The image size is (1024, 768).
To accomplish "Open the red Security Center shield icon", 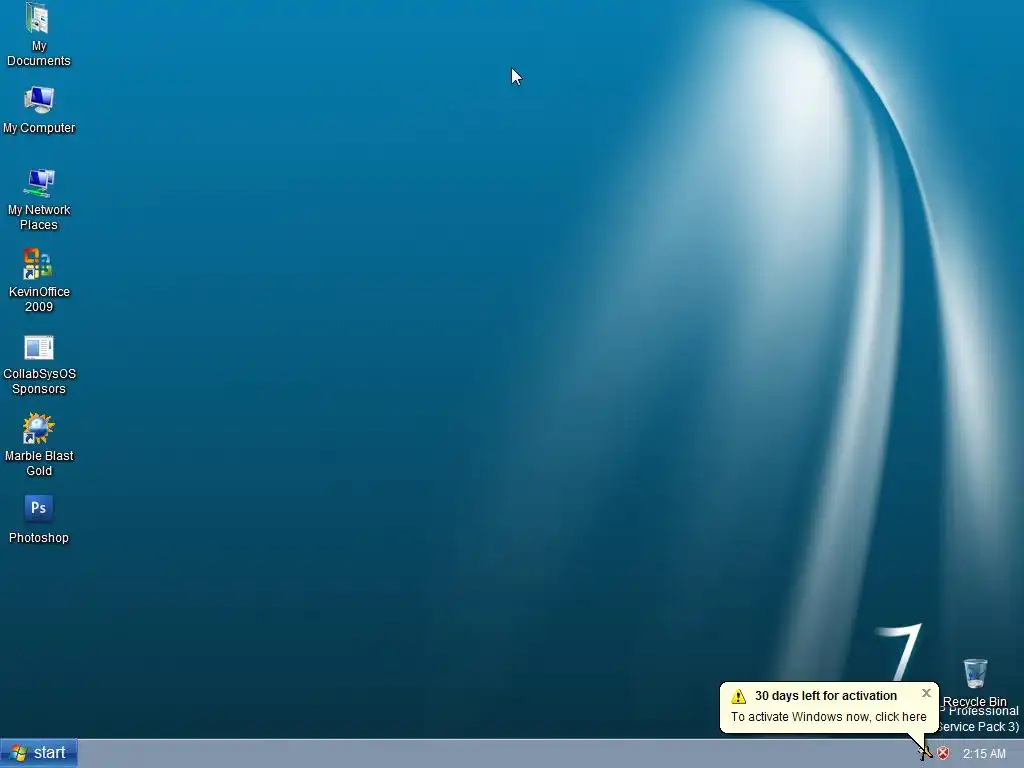I will coord(943,754).
